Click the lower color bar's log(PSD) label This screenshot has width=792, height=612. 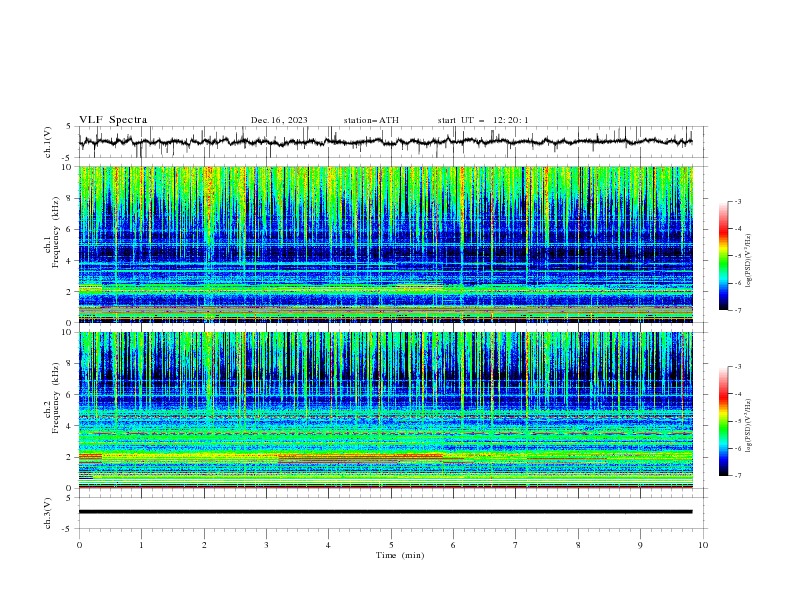[748, 426]
